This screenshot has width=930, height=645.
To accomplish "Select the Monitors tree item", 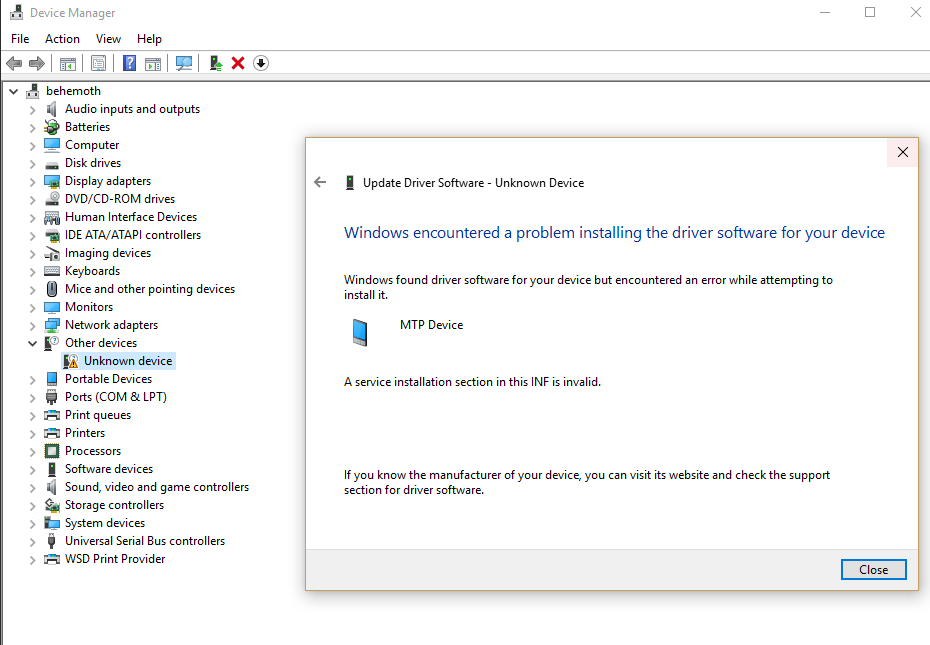I will 89,307.
